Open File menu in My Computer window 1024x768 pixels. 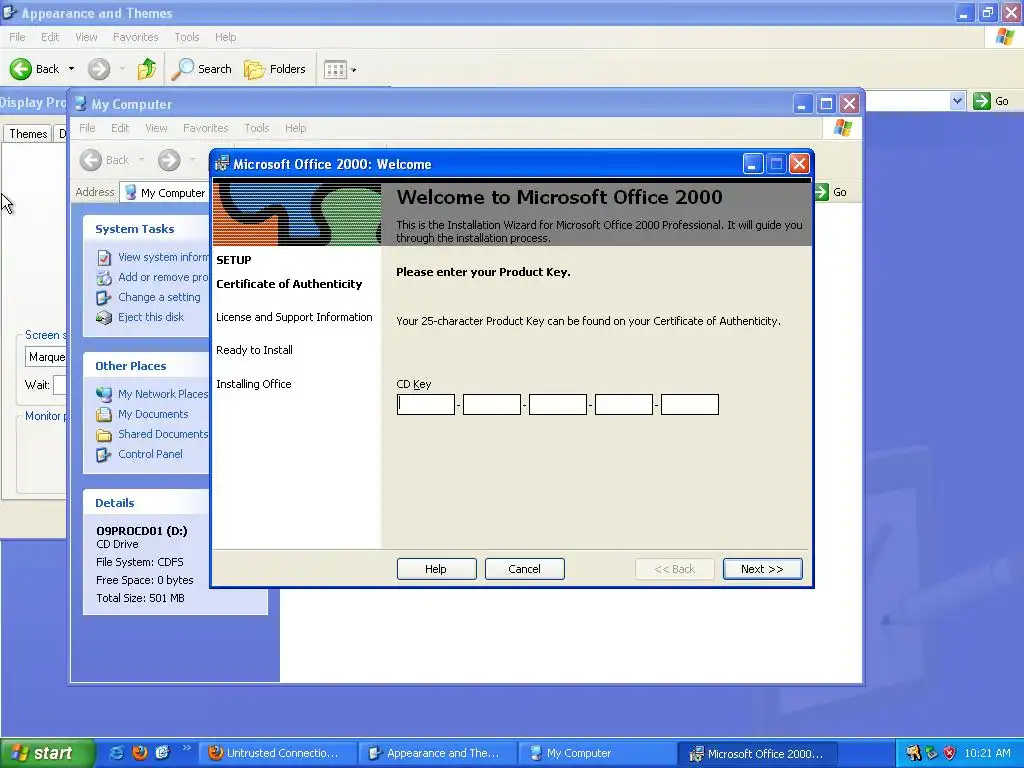coord(88,128)
